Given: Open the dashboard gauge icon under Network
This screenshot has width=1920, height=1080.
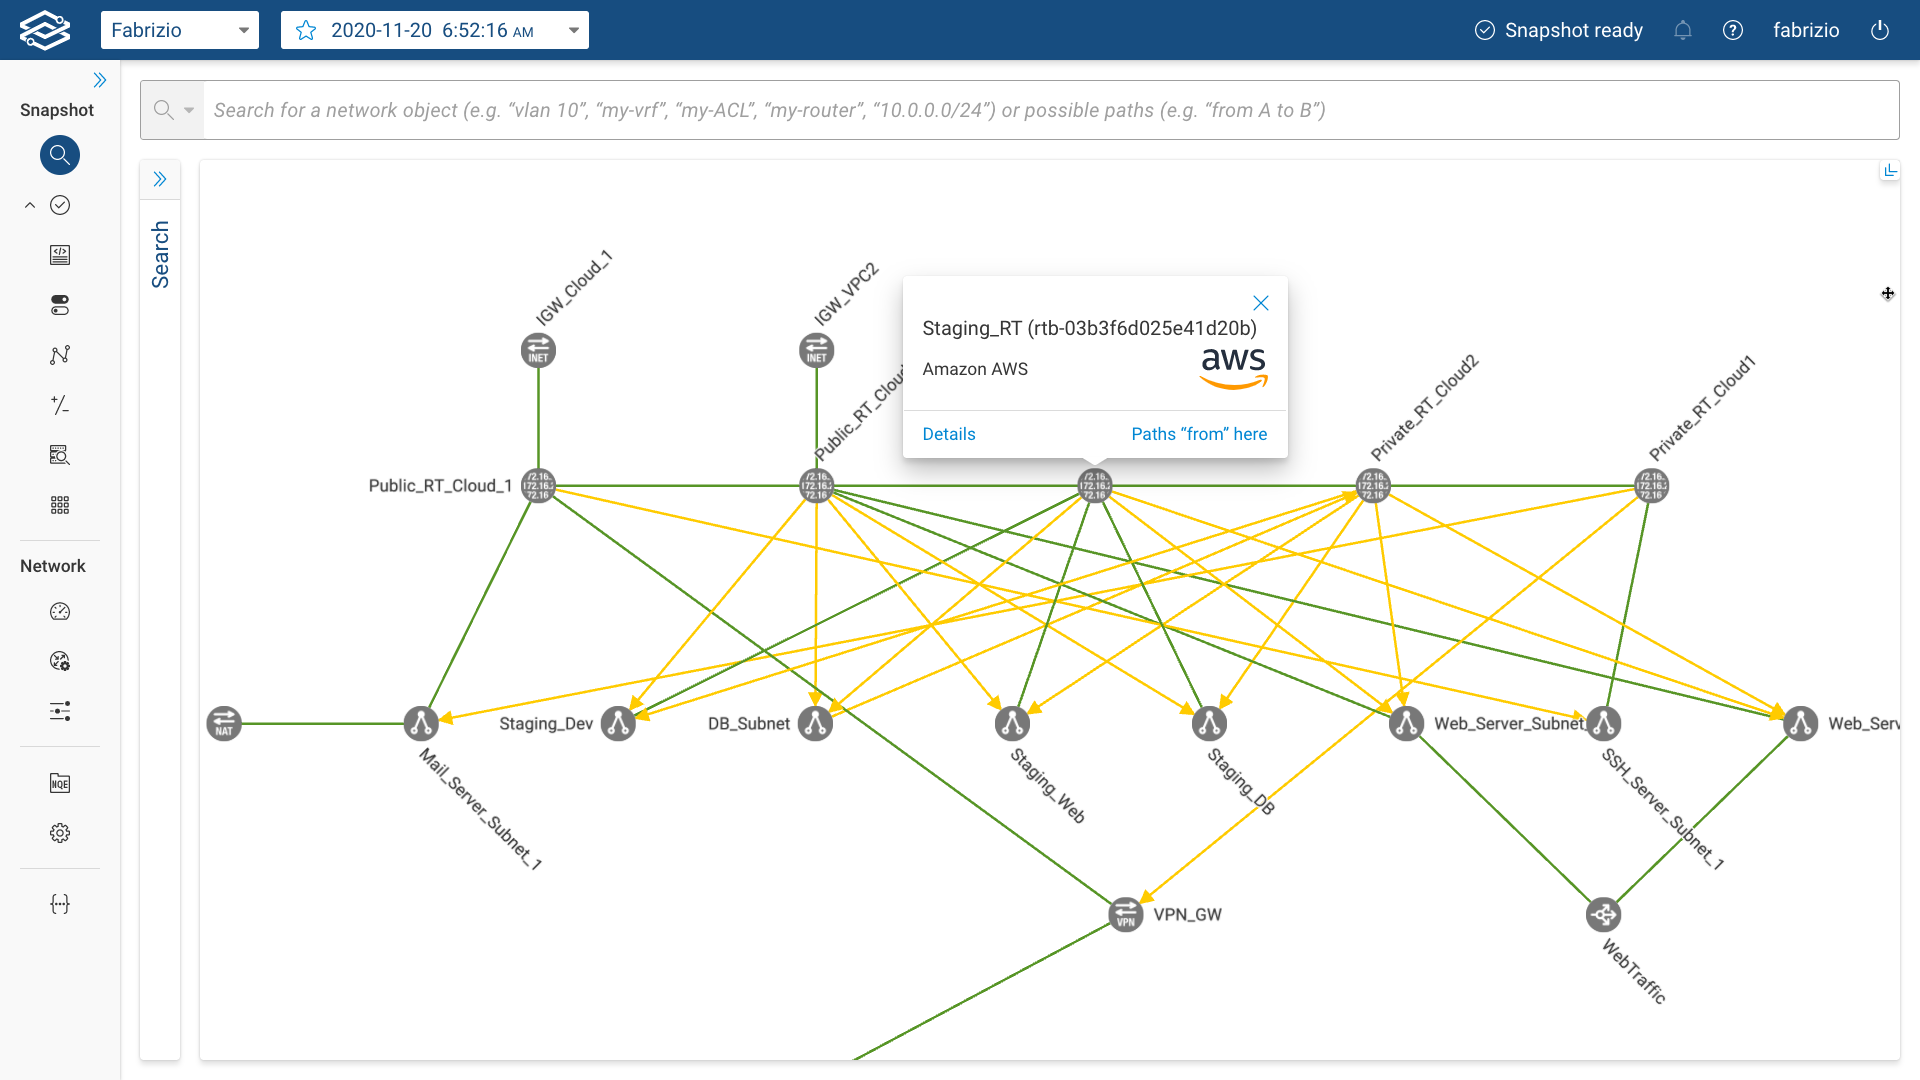Looking at the screenshot, I should [60, 611].
